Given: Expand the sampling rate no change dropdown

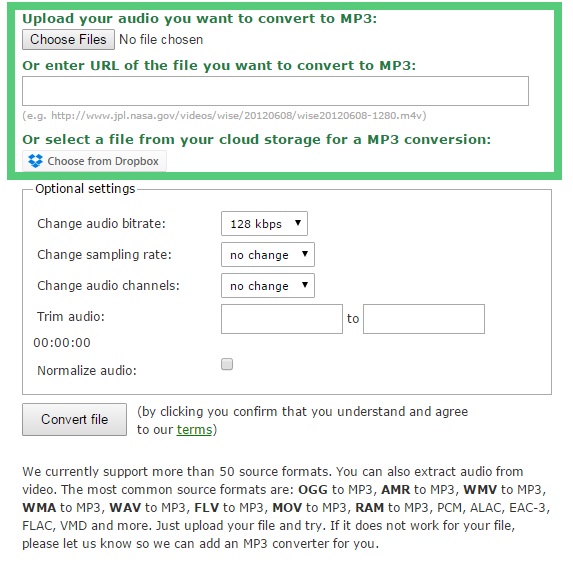Looking at the screenshot, I should coord(267,254).
